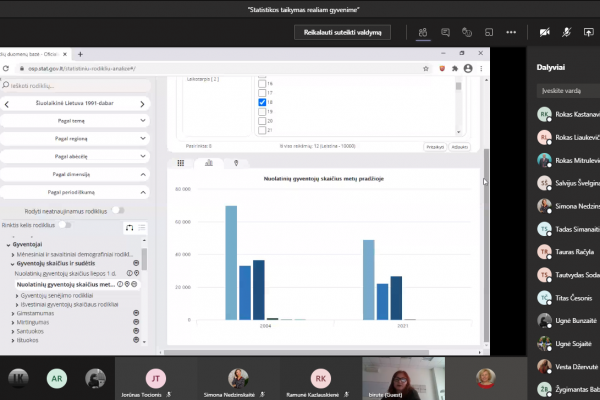Uncheck the box labeled 18
Image resolution: width=600 pixels, height=400 pixels.
[262, 102]
